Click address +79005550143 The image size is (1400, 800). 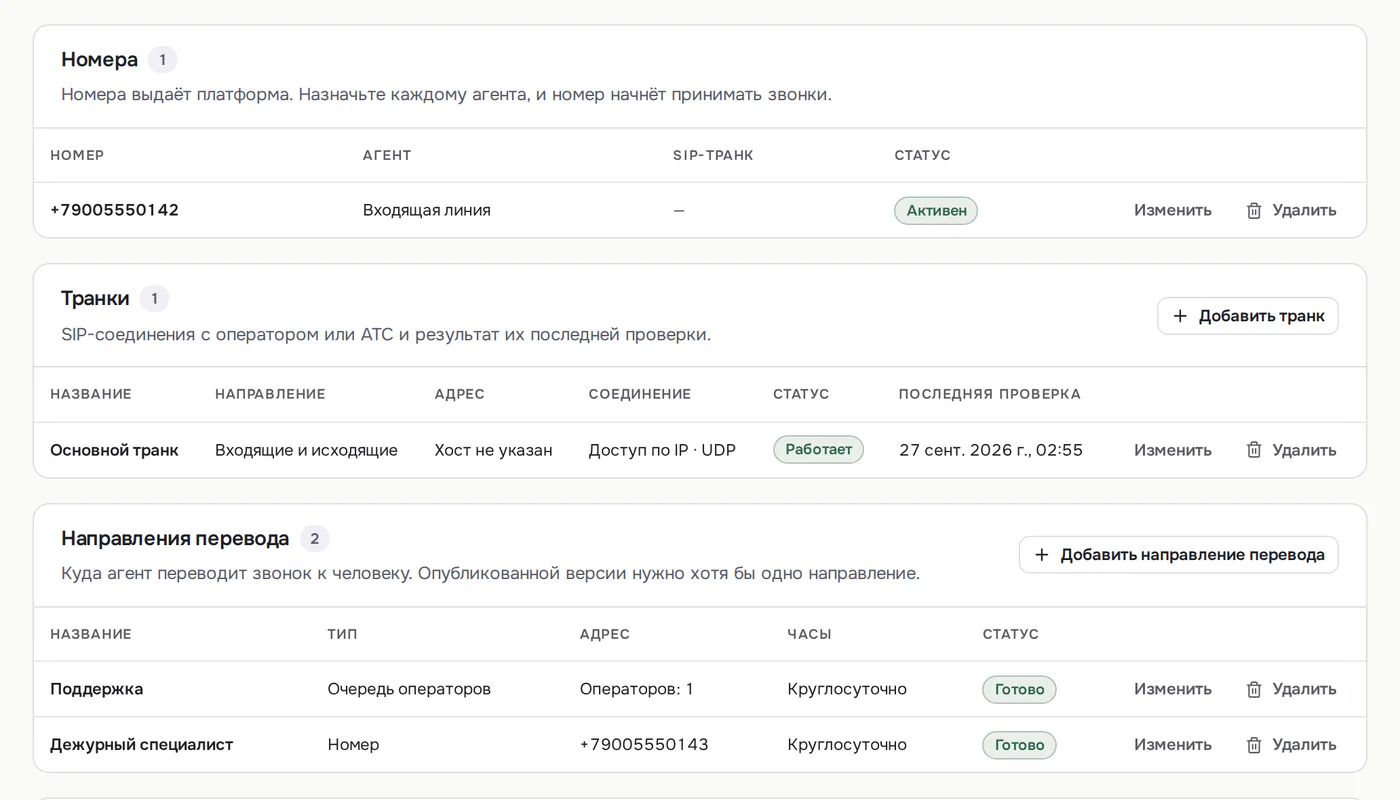(644, 745)
